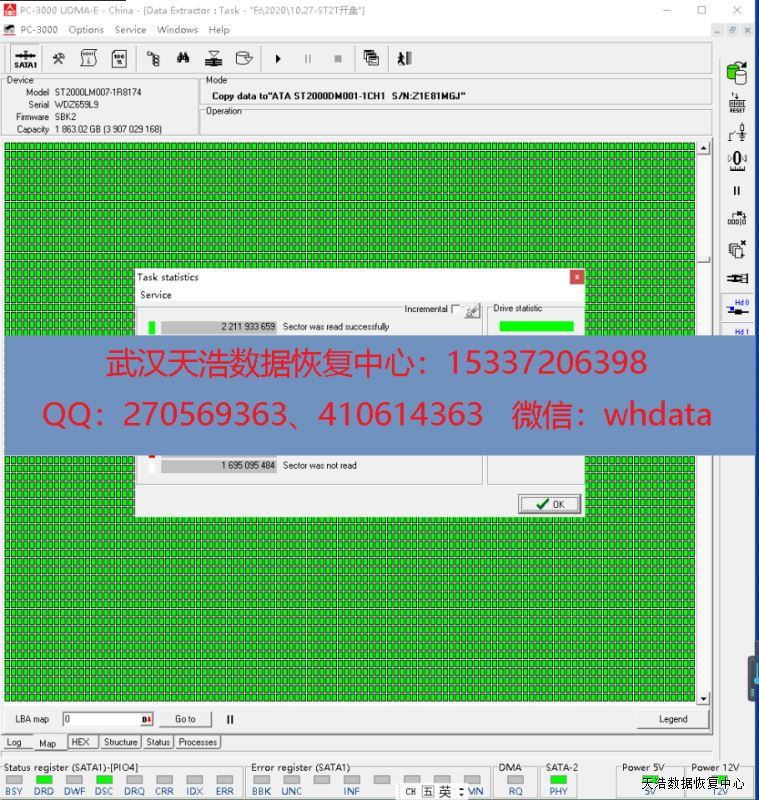Click the map scrollbar up arrow
This screenshot has height=800, width=759.
pos(703,149)
